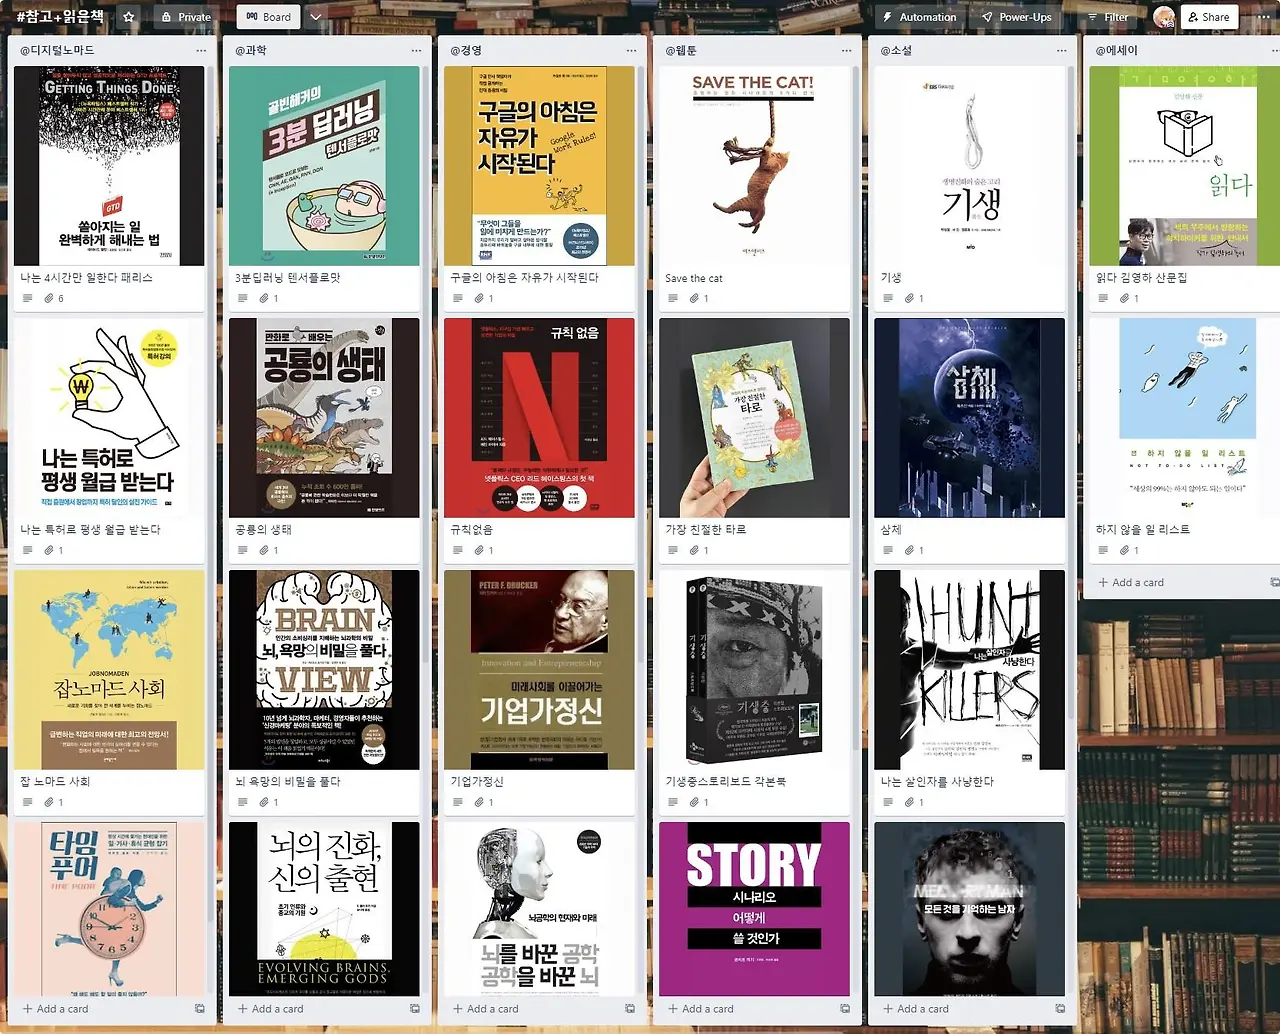Click the @경영 list title
Screen dimensions: 1280x1034
[x=465, y=50]
